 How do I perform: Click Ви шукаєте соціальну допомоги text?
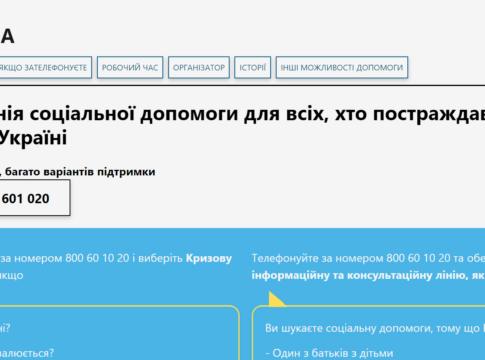[x=372, y=328]
